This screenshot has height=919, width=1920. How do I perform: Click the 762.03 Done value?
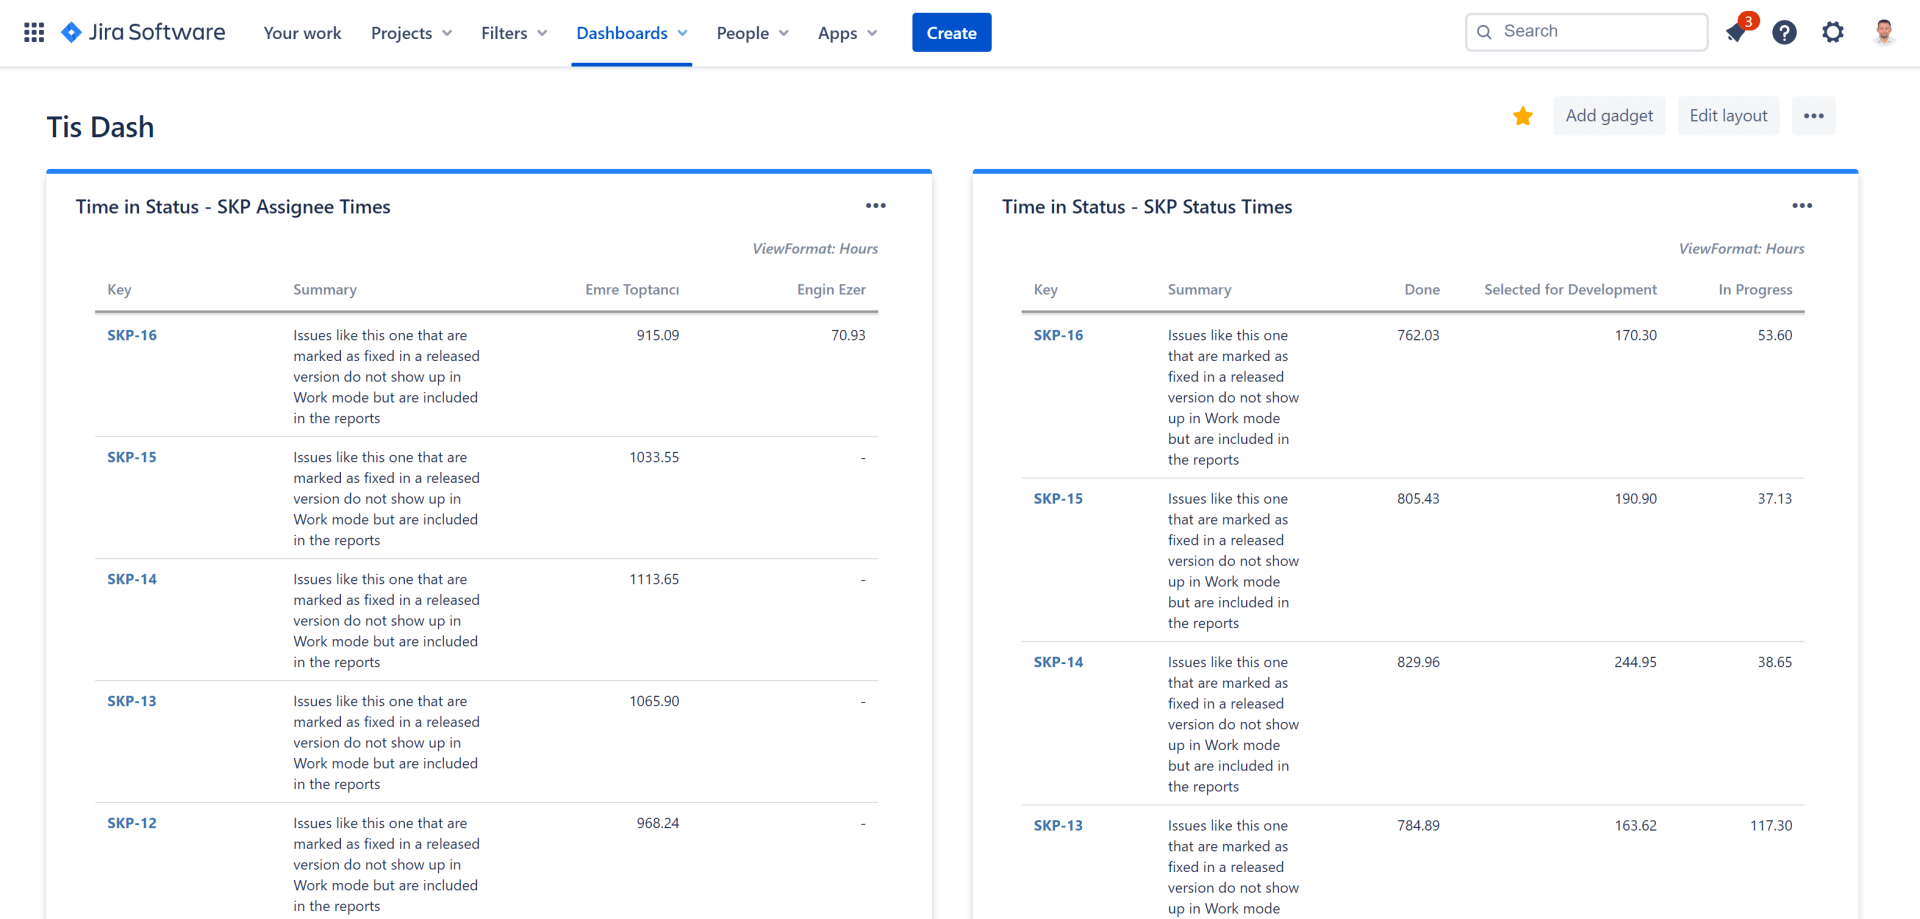[1418, 336]
